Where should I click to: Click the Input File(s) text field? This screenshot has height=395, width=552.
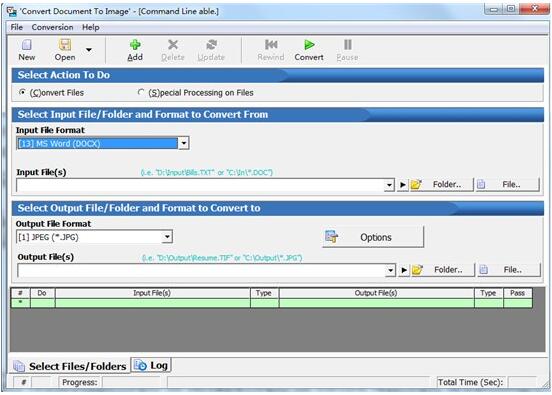[x=200, y=185]
